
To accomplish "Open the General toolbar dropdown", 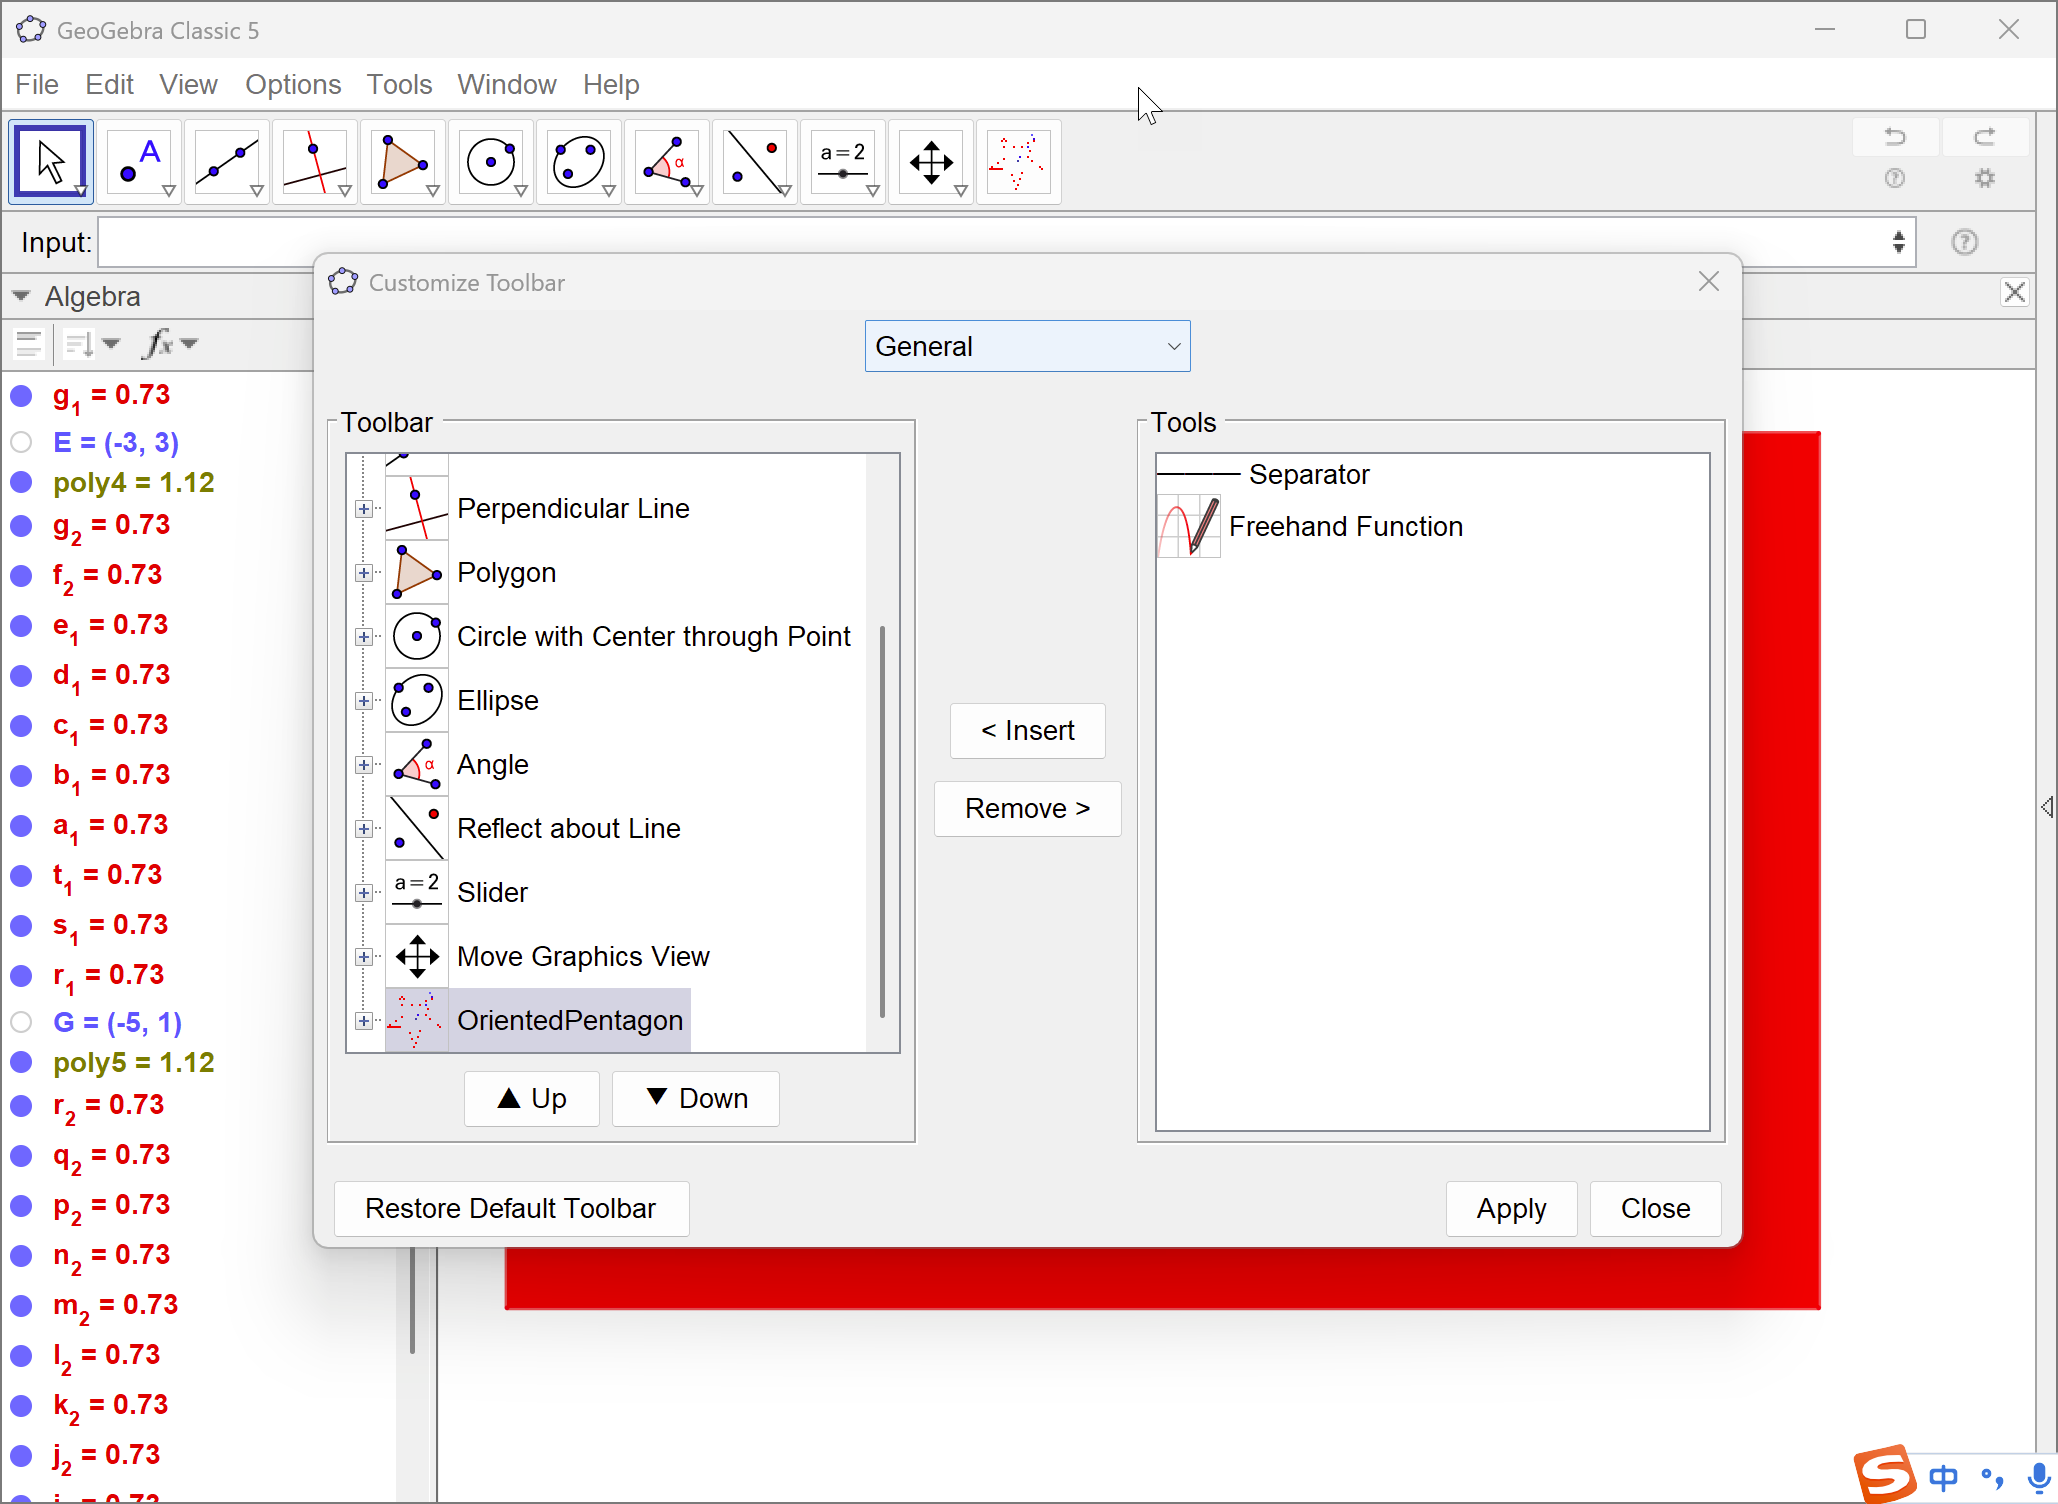I will coord(1027,346).
